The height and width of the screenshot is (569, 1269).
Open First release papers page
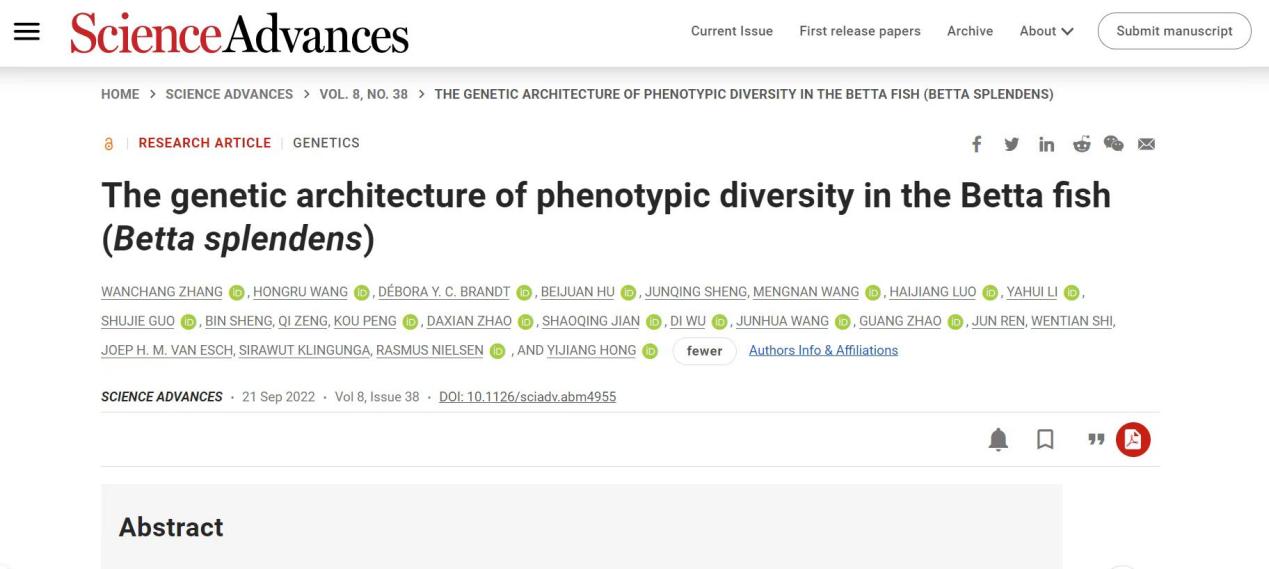tap(860, 31)
